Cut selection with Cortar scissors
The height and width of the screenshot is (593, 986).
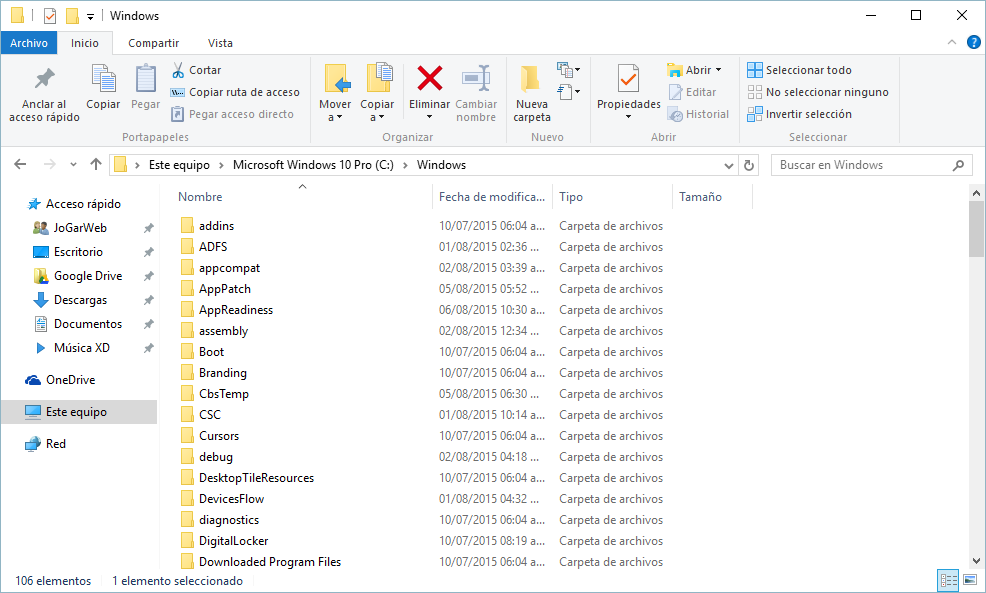197,70
